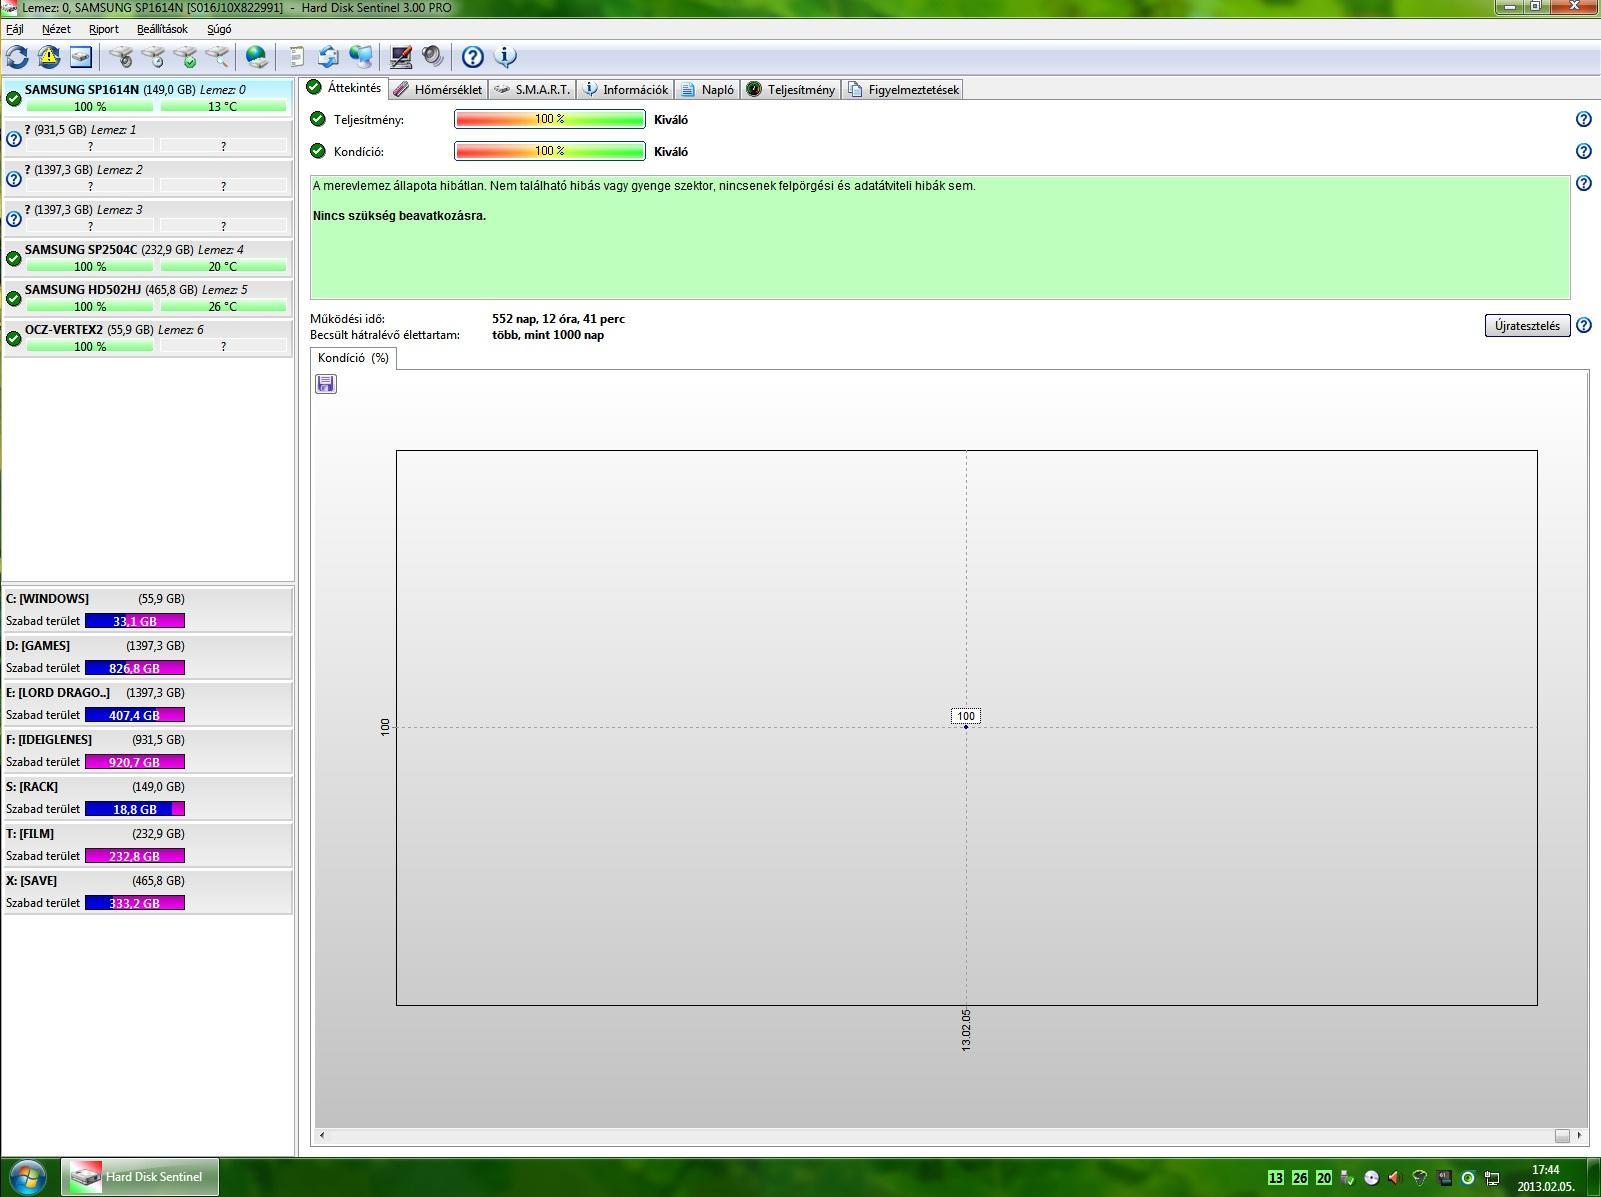The height and width of the screenshot is (1197, 1601).
Task: Click the tray icon showing temperature 26
Action: click(1299, 1178)
